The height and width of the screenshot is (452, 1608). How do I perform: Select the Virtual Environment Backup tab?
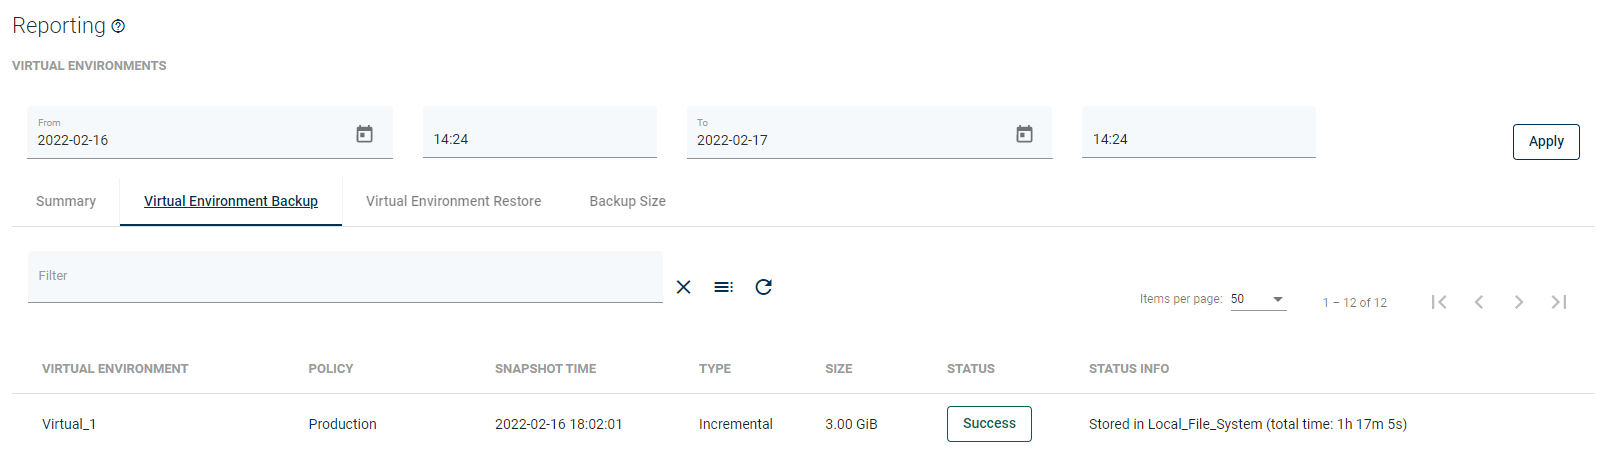[231, 201]
